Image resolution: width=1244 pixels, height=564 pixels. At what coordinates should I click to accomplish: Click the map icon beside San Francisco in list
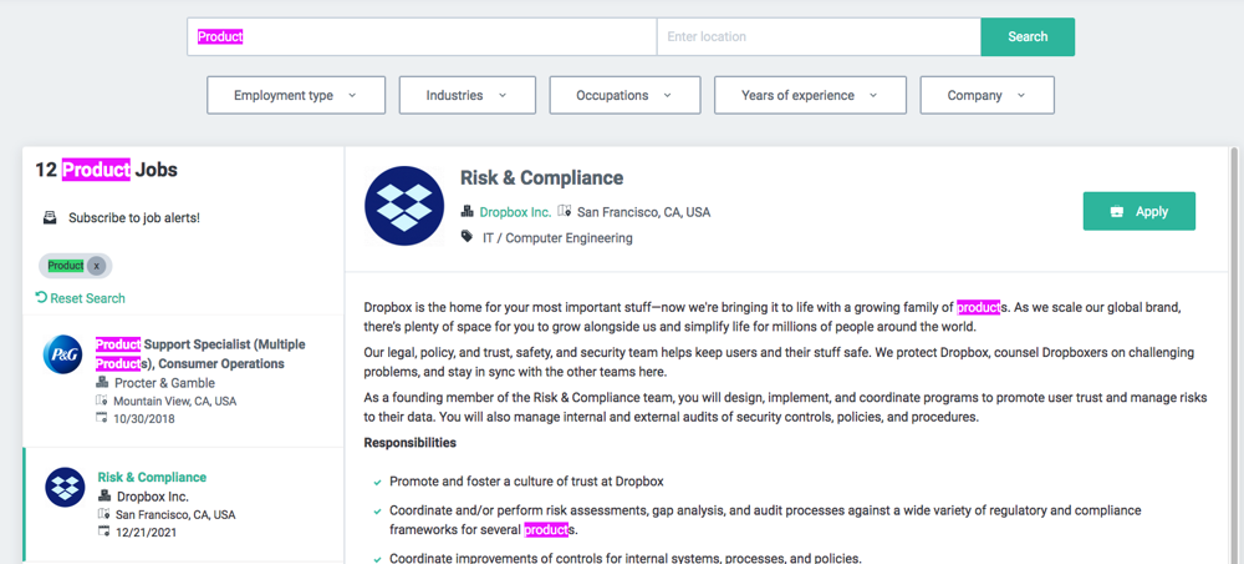(x=104, y=514)
